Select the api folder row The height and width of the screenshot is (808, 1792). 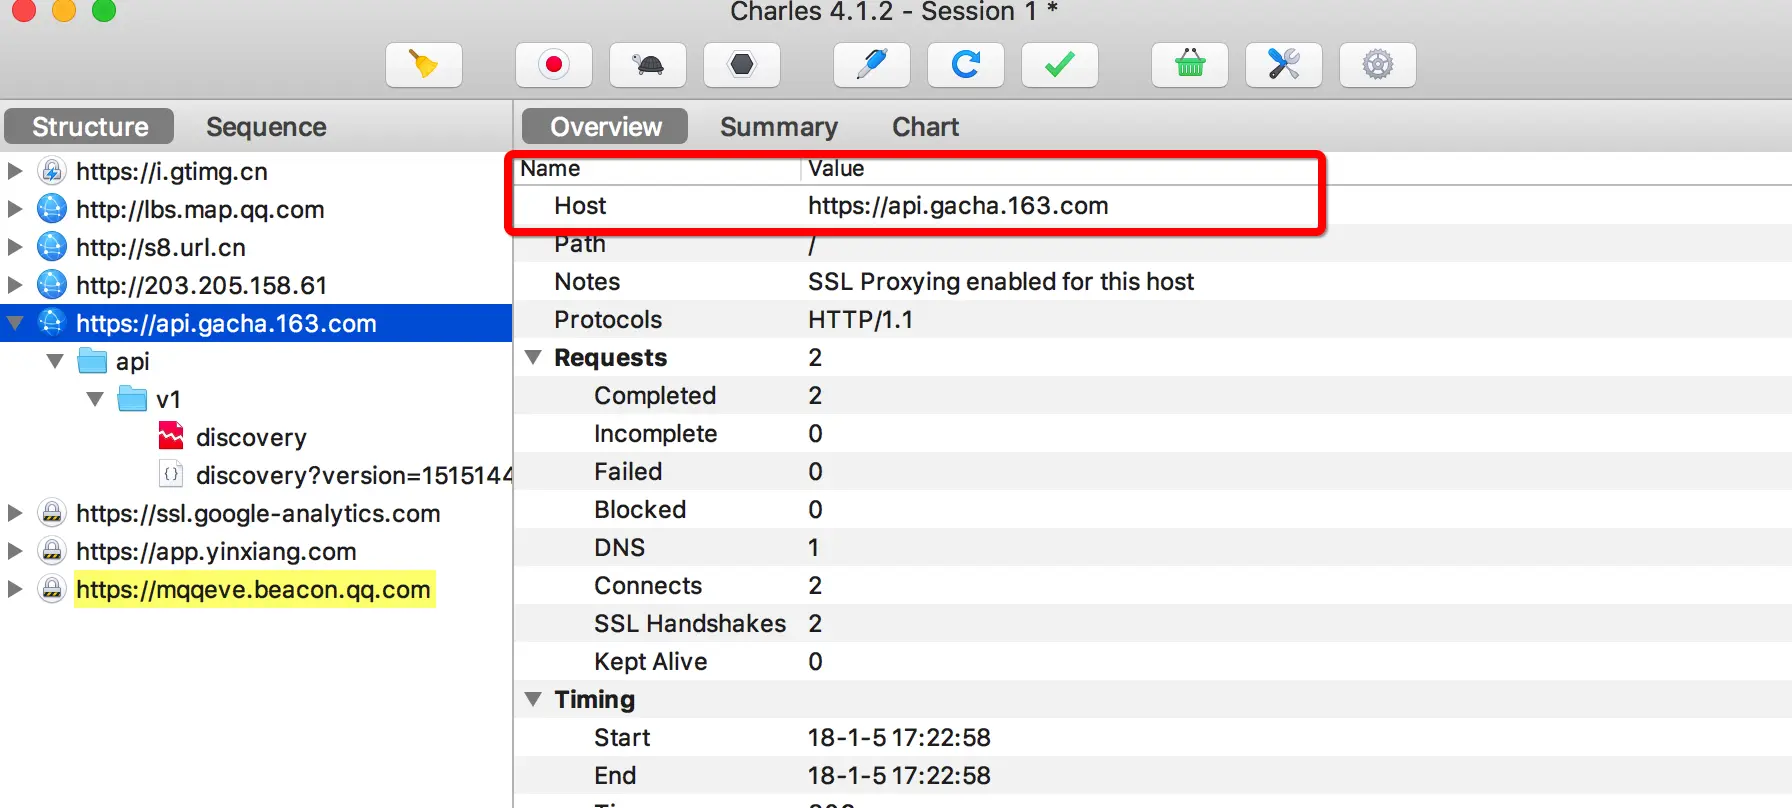click(x=256, y=361)
